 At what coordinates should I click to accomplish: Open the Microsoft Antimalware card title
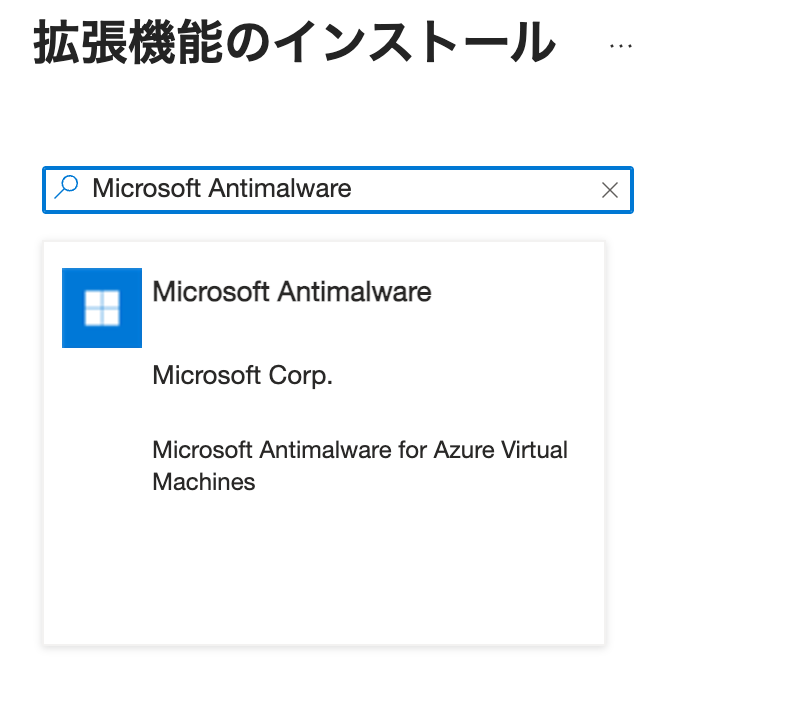click(x=291, y=292)
